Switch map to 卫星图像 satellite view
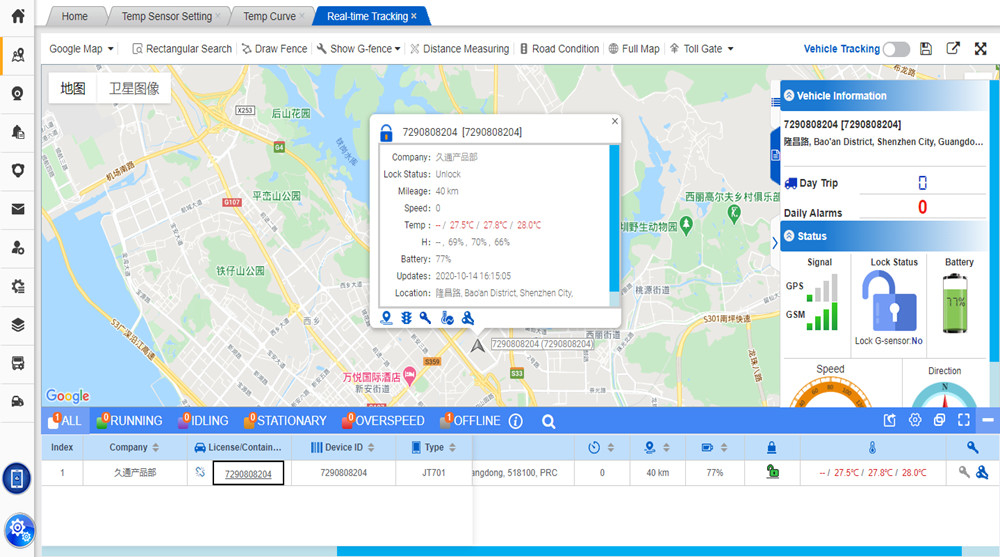The width and height of the screenshot is (1000, 557). [134, 88]
